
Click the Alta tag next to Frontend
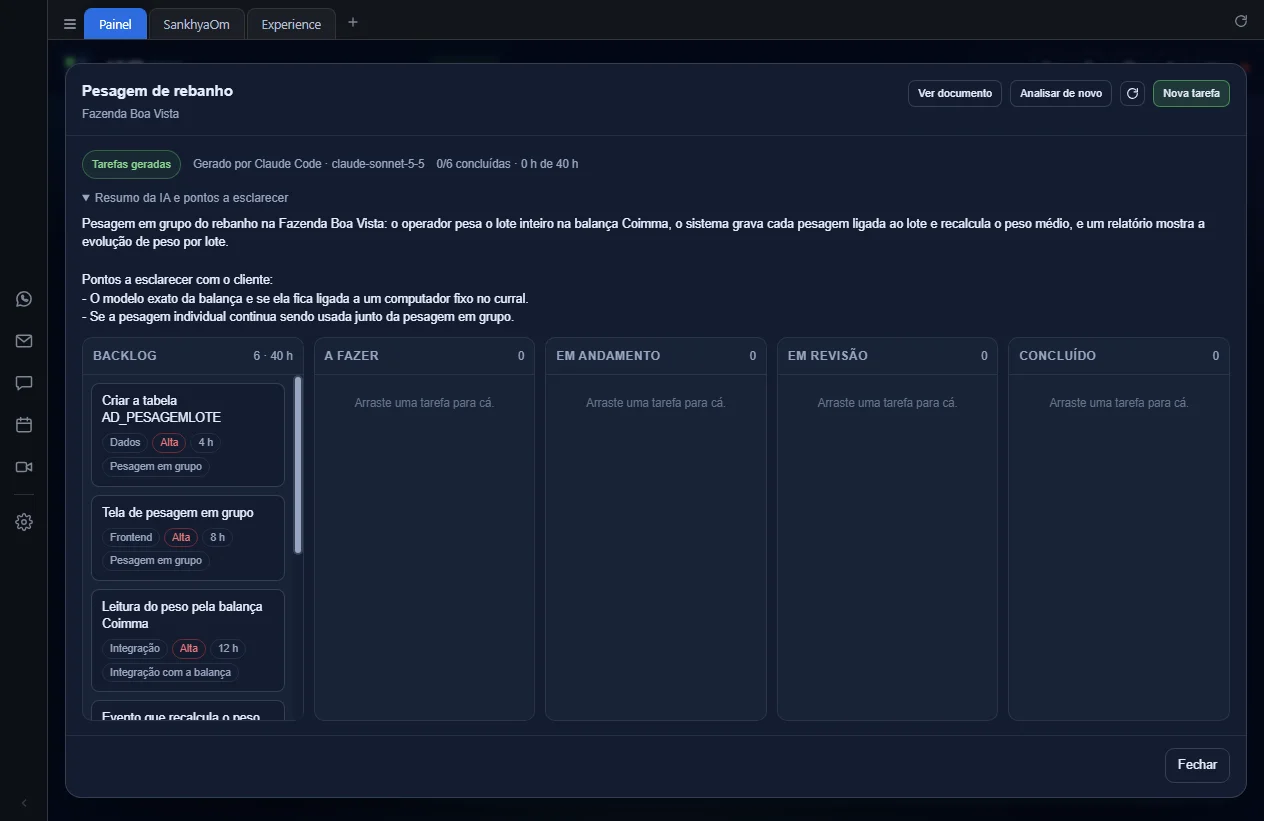point(181,537)
